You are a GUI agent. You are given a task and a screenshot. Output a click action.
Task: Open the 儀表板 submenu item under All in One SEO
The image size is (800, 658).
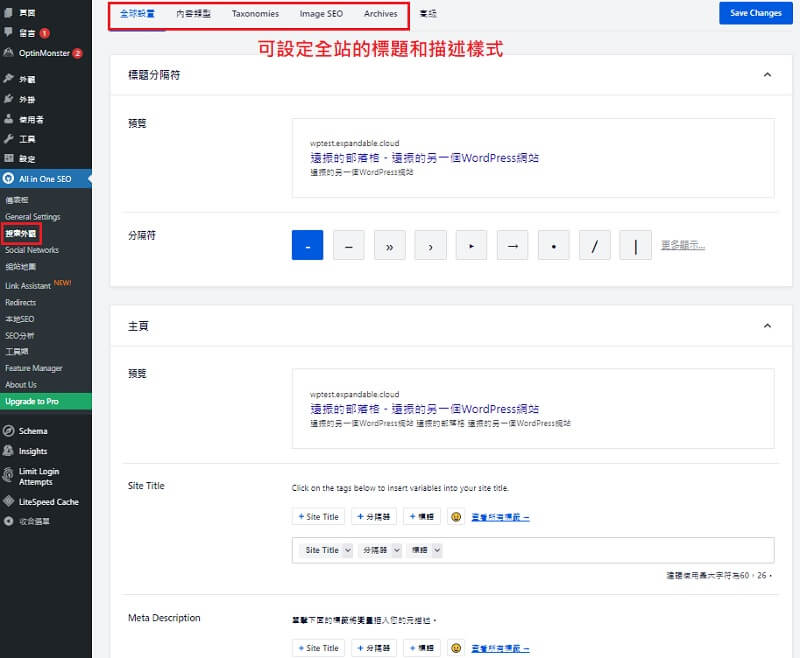[17, 200]
